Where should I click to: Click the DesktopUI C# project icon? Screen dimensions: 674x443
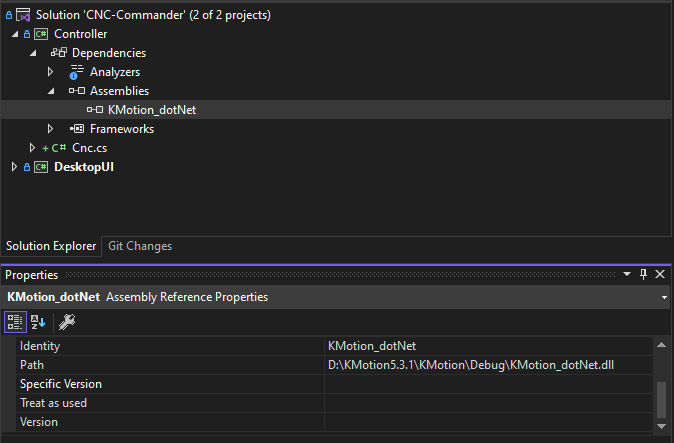click(41, 167)
